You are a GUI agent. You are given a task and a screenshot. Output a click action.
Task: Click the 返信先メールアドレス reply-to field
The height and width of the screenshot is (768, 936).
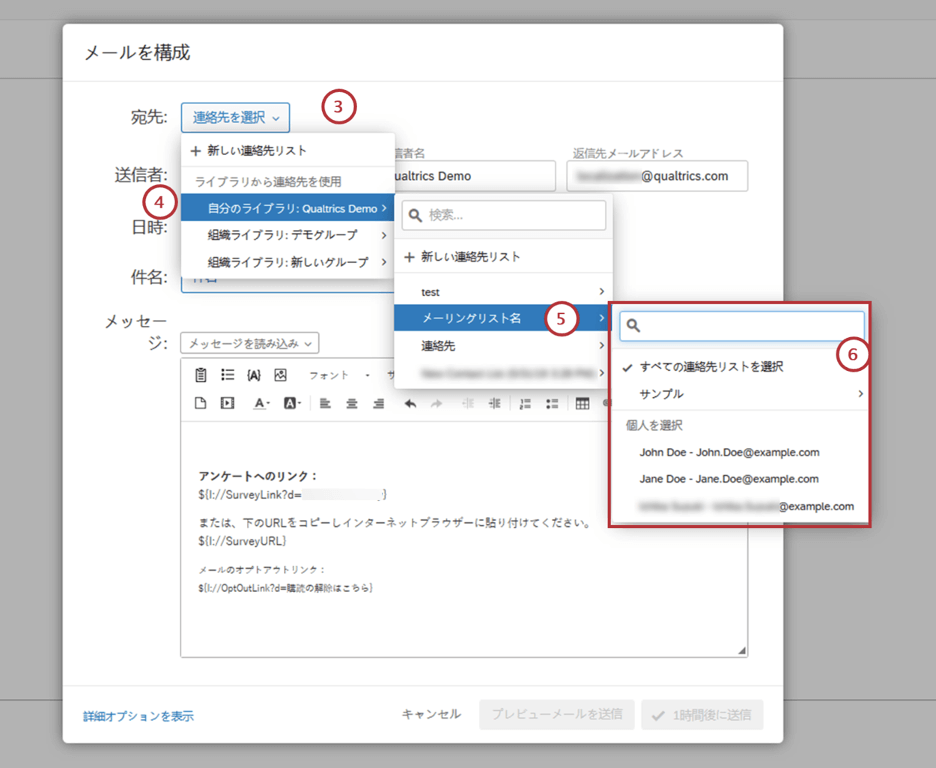click(x=657, y=176)
